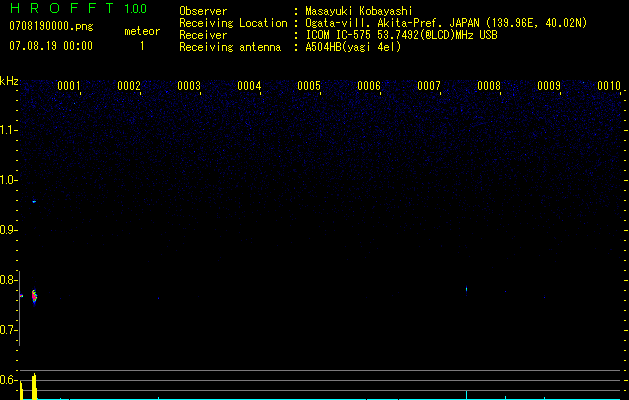Click the small cyan echo near 0.95 kHz
Viewport: 629px width, 400px height.
(34, 201)
